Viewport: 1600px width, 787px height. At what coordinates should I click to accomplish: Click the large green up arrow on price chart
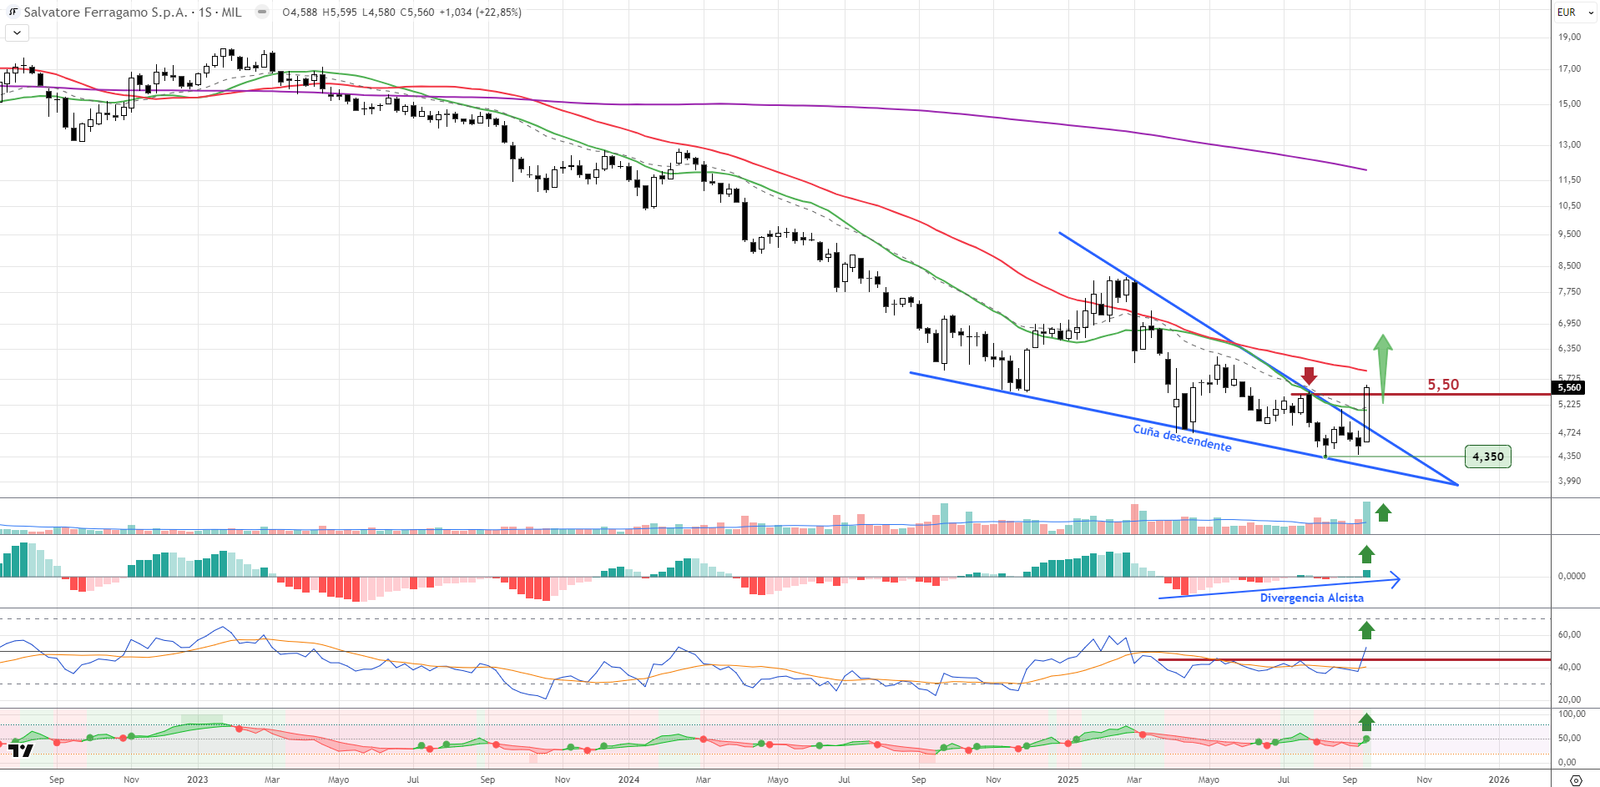(1383, 364)
